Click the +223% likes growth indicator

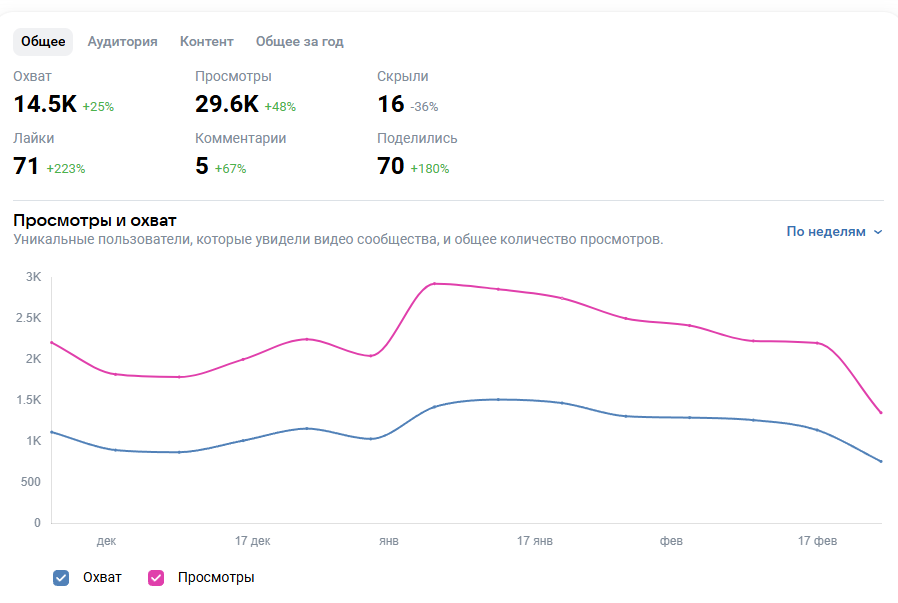point(66,168)
